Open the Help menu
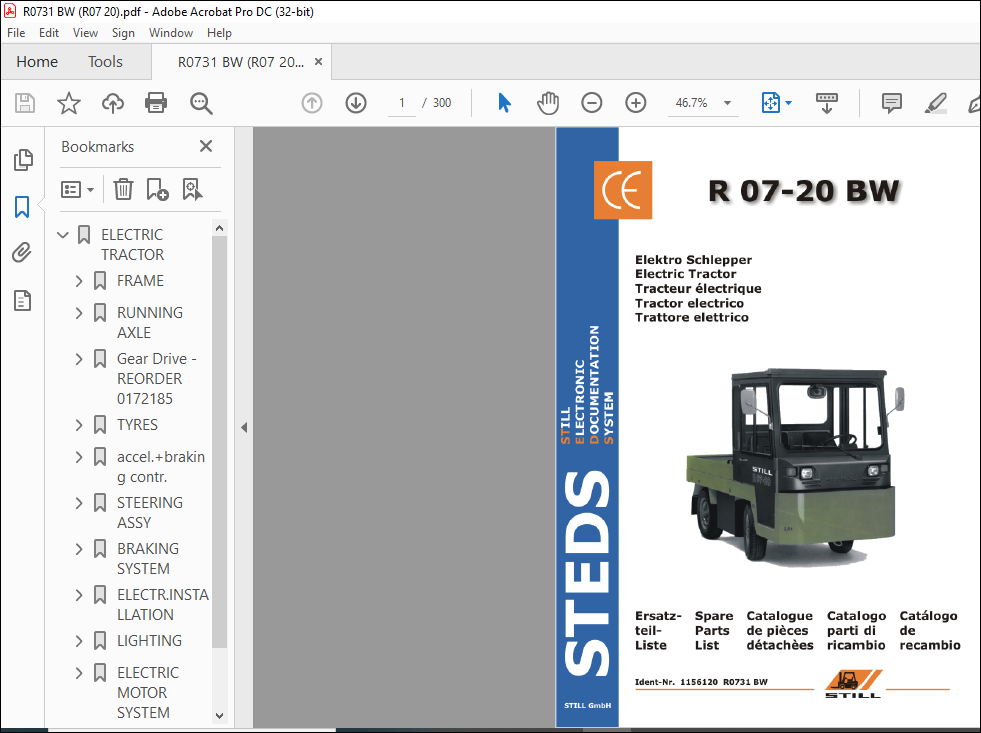This screenshot has height=733, width=981. (x=219, y=33)
